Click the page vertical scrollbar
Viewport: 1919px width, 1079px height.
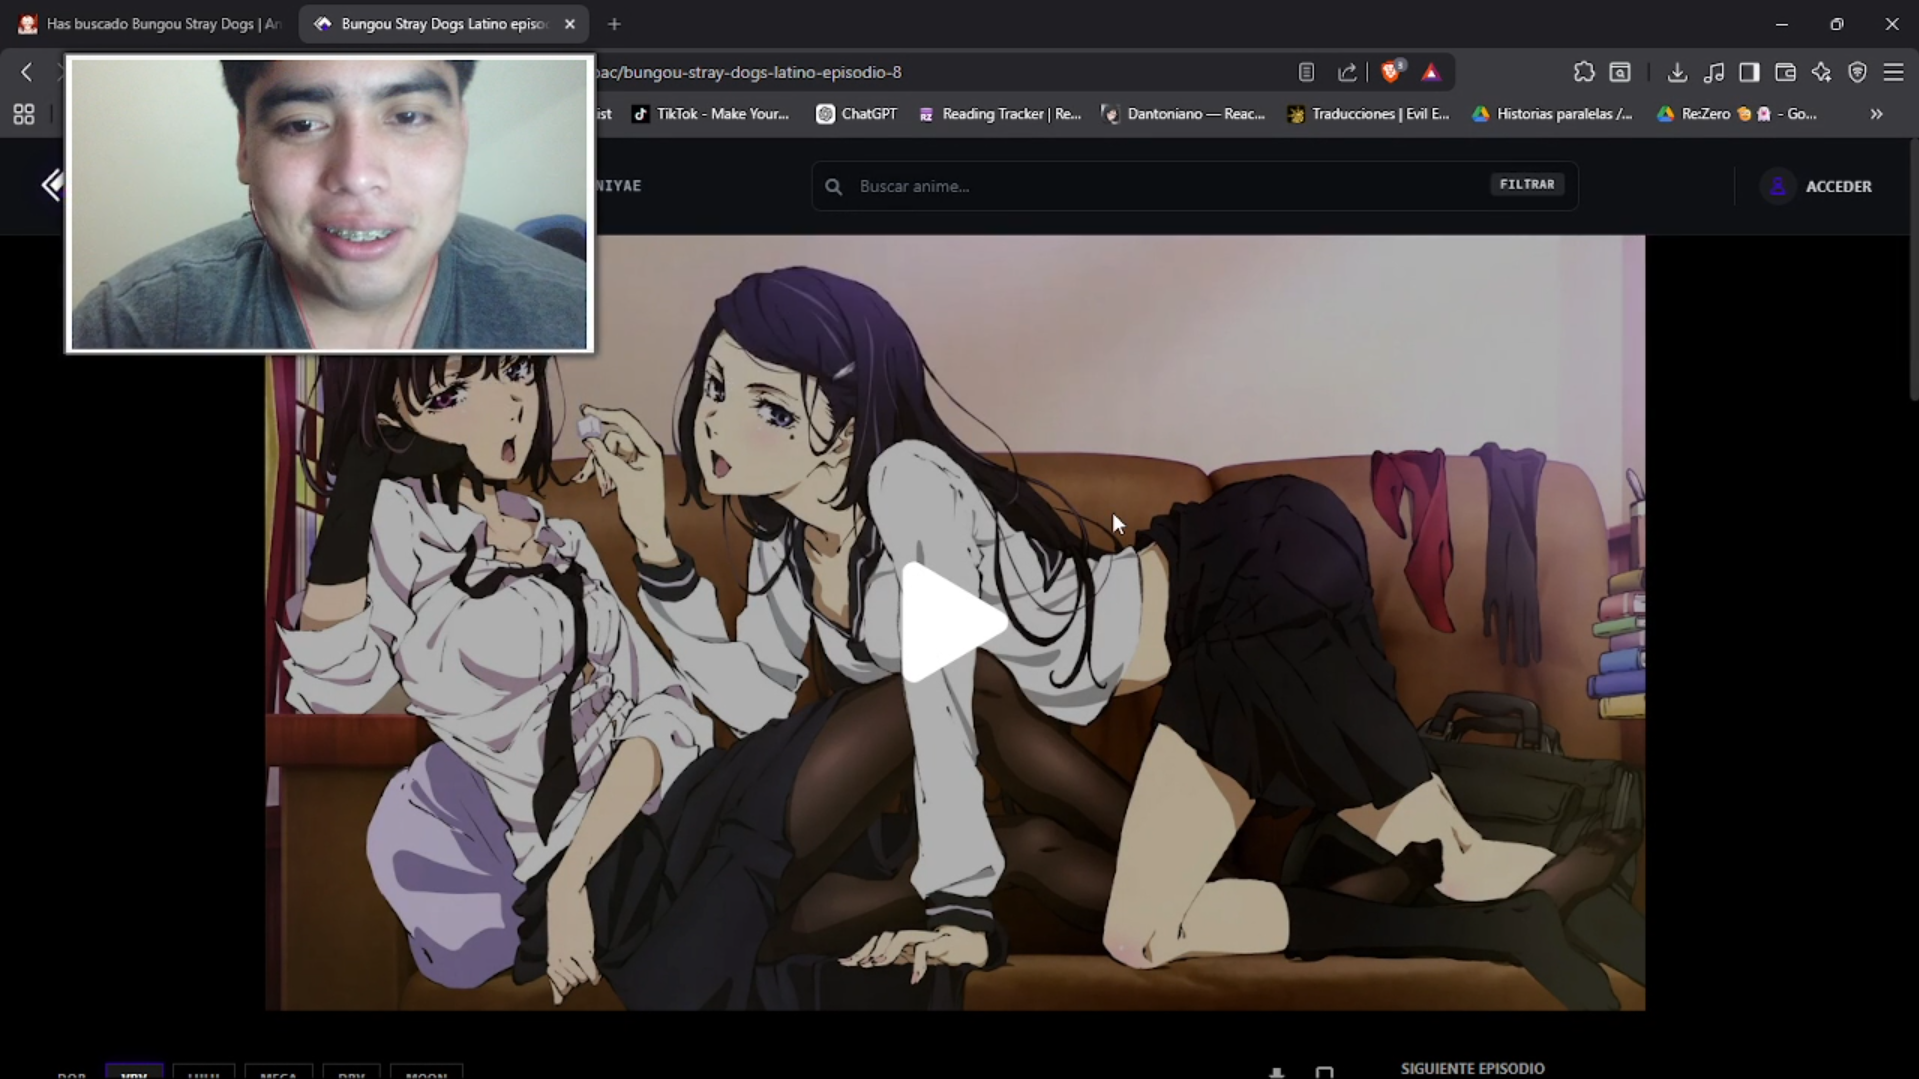pyautogui.click(x=1913, y=270)
